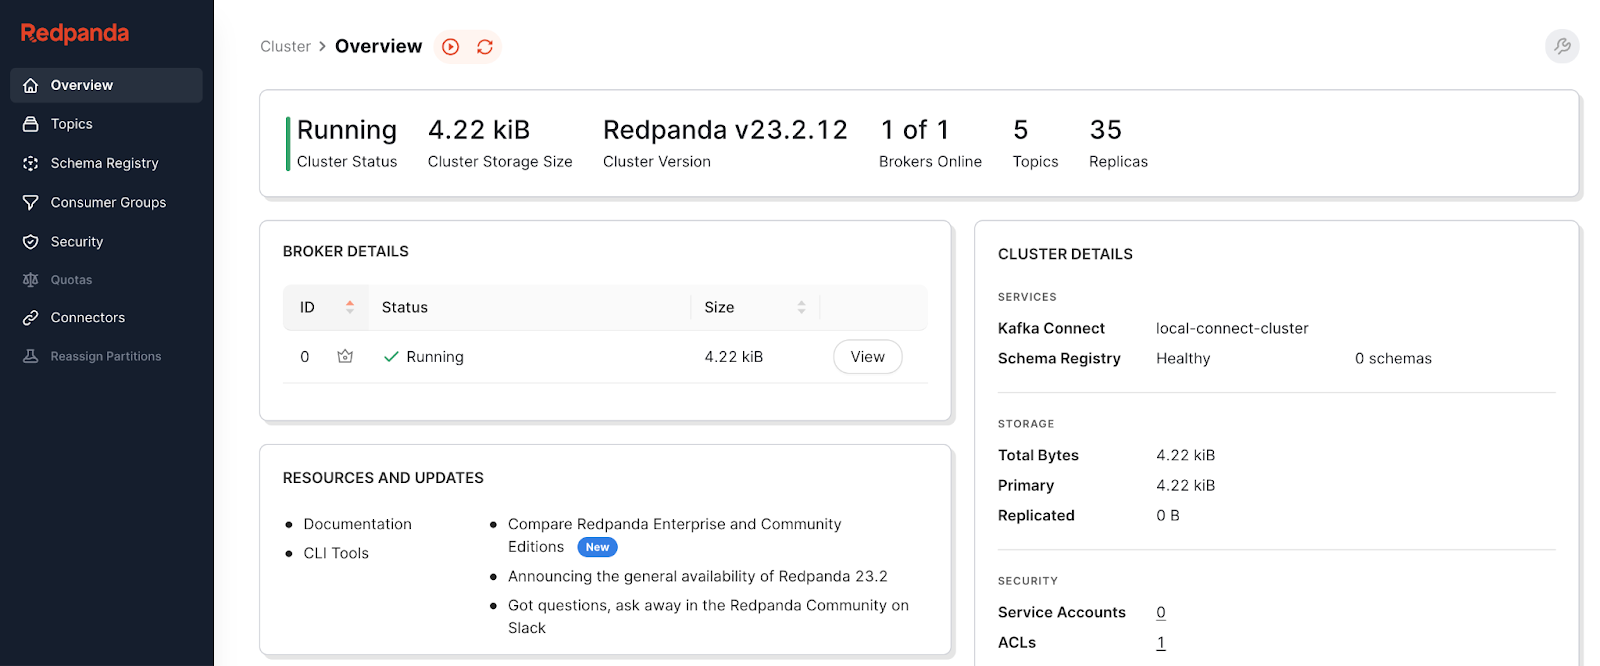Click the refresh icon beside the Overview title
Viewport: 1600px width, 666px height.
485,47
